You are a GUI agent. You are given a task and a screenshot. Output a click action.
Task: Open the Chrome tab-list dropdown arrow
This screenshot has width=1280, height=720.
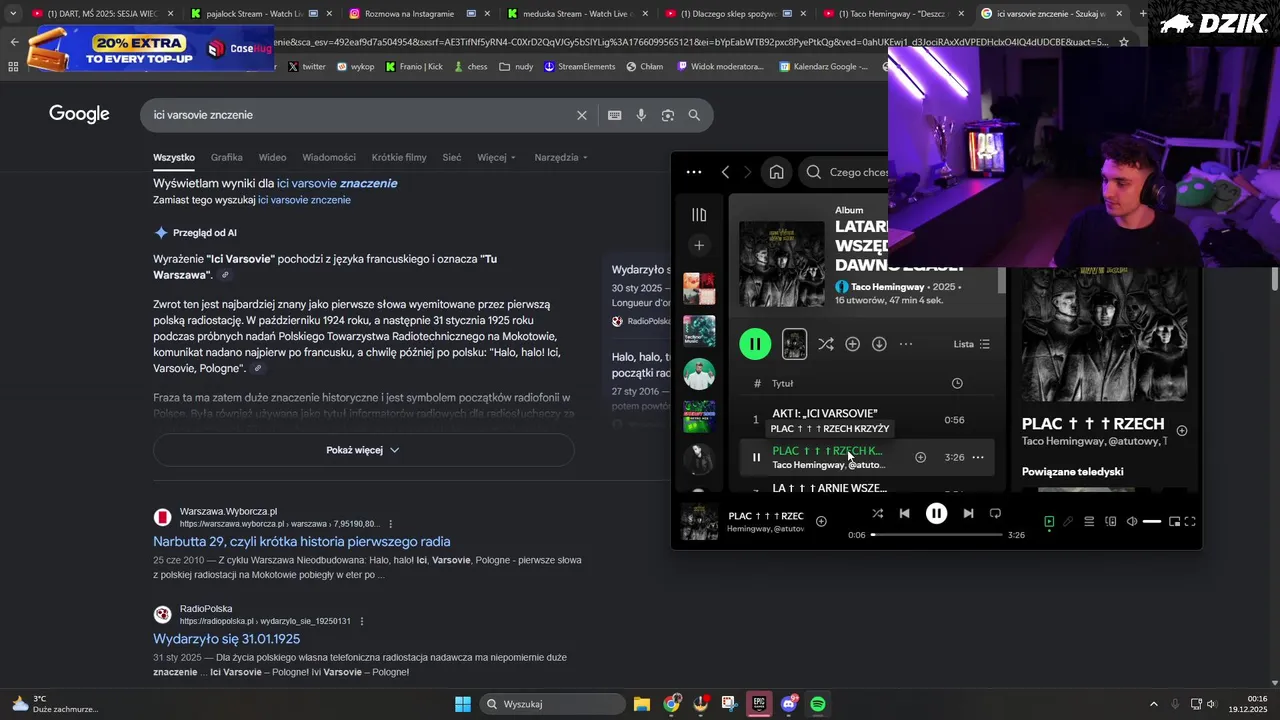coord(12,14)
